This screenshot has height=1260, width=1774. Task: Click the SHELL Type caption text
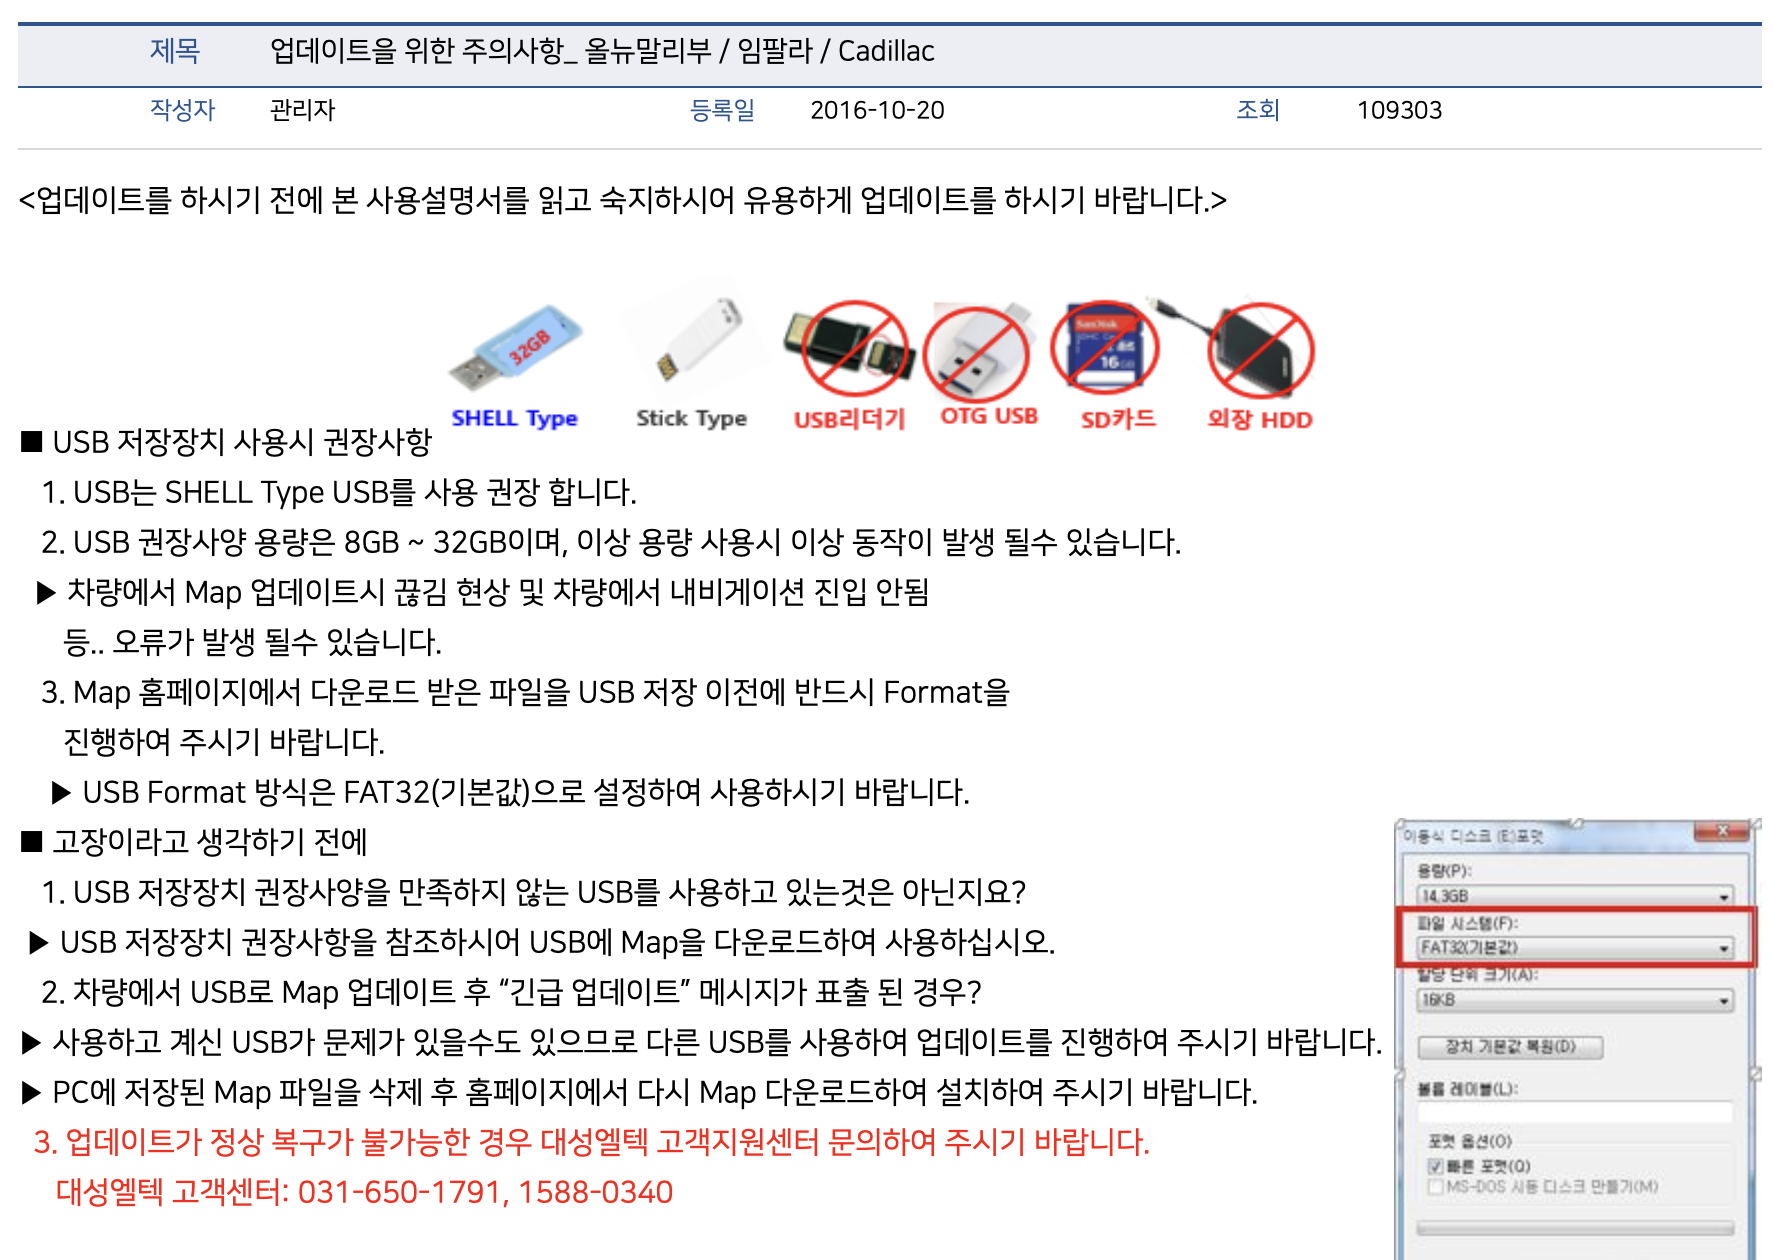click(514, 418)
